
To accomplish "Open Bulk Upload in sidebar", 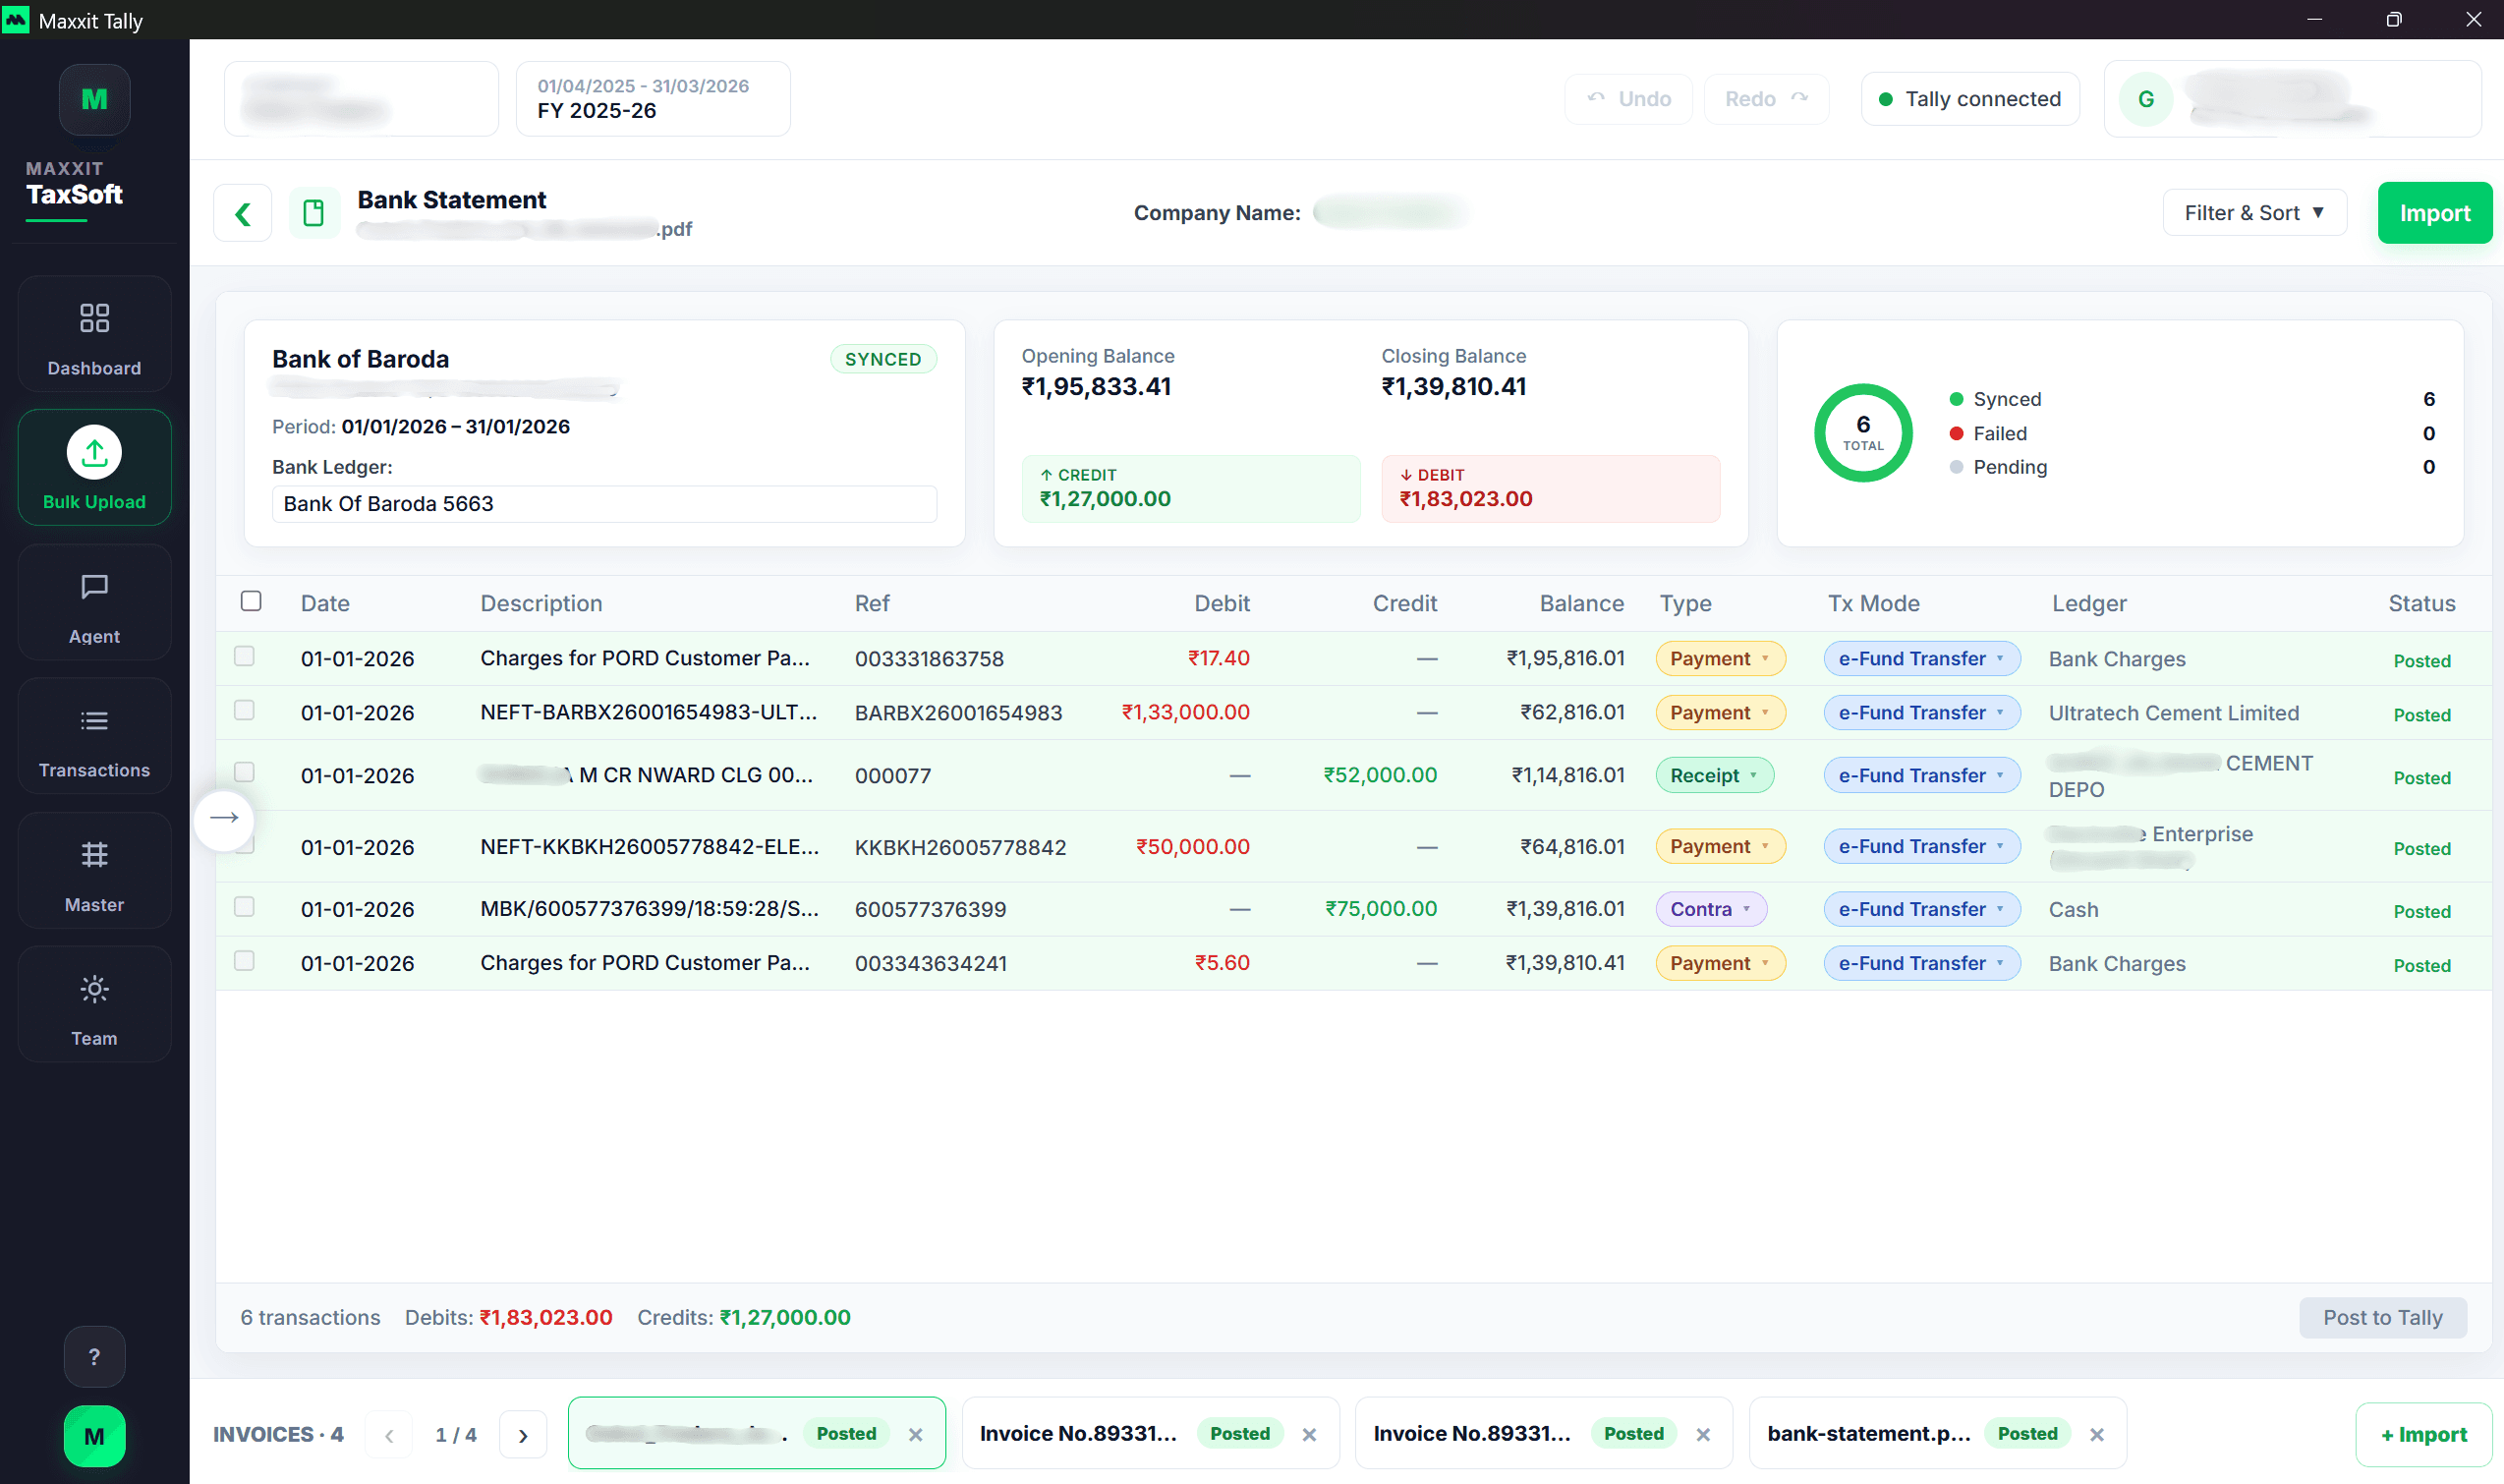I will tap(94, 467).
